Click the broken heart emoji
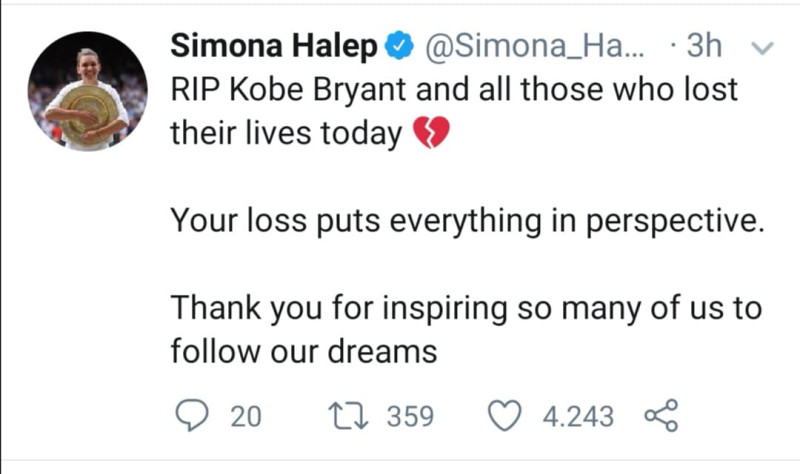Viewport: 800px width, 474px height. coord(431,132)
